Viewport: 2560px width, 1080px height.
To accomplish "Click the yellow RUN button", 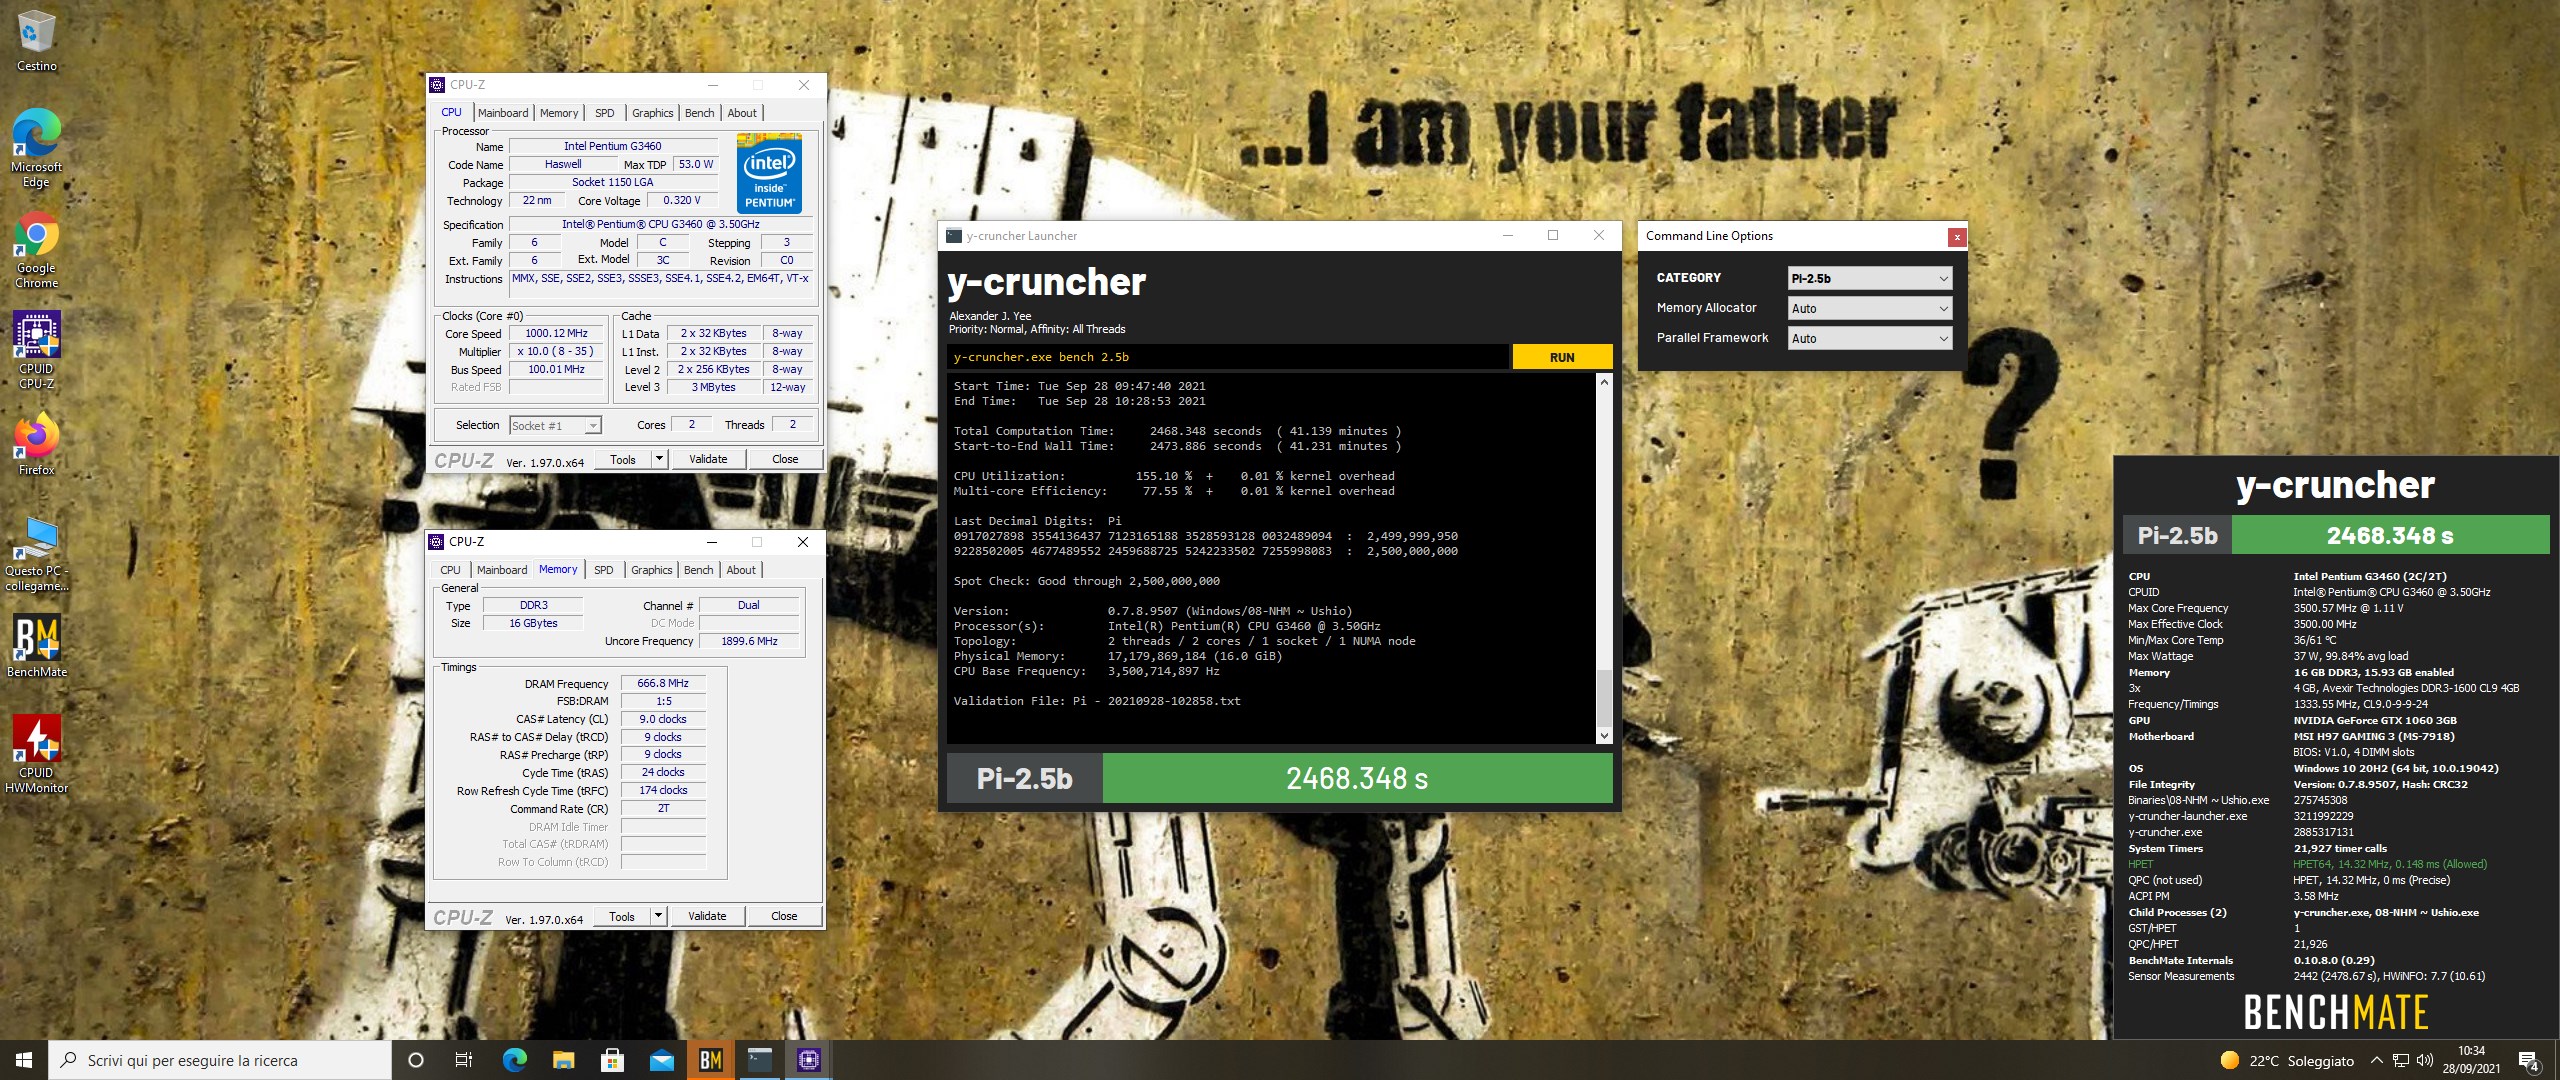I will click(x=1562, y=357).
